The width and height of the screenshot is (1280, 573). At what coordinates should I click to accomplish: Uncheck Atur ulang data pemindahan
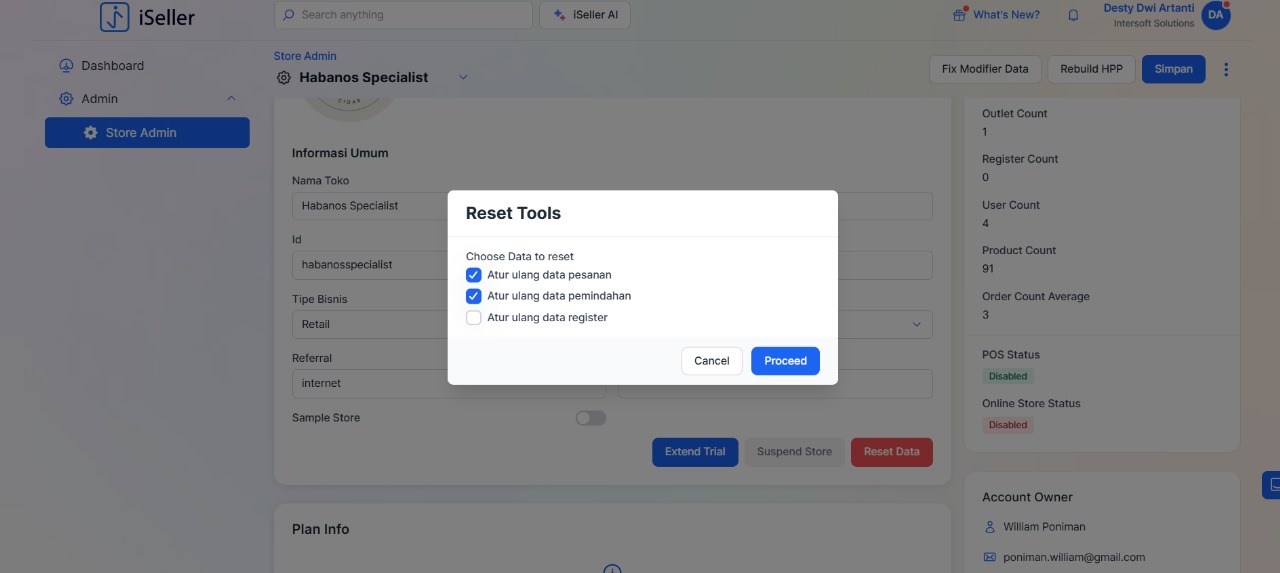(474, 296)
